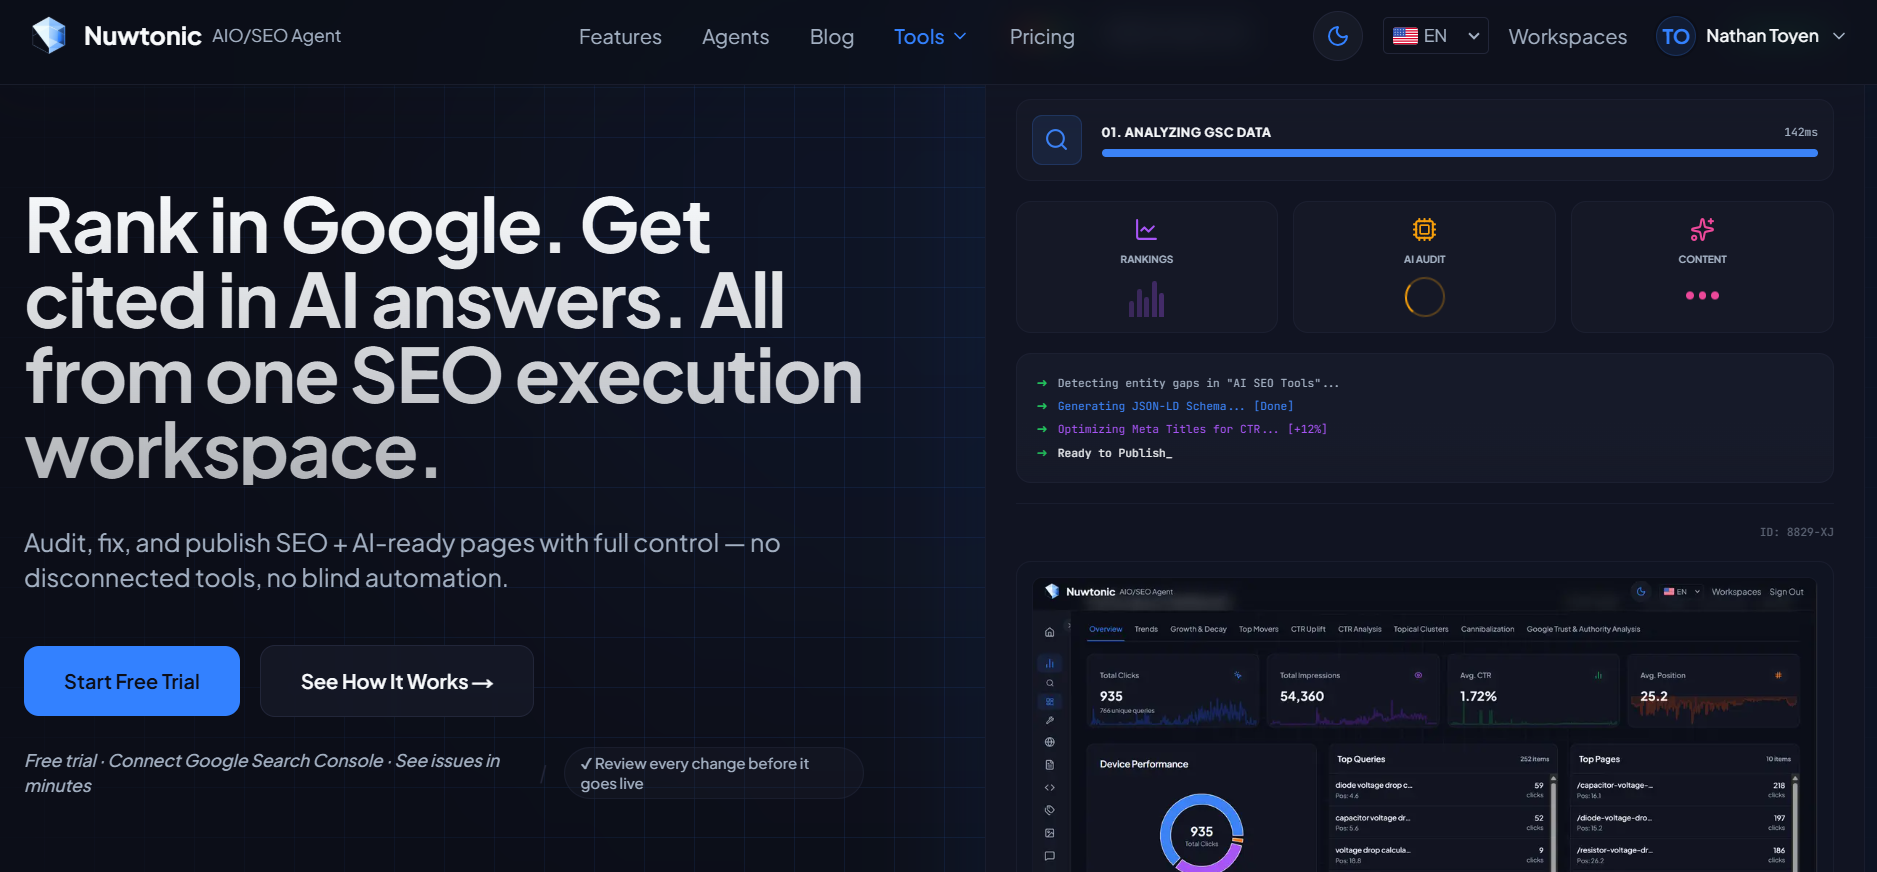Click the Rankings line-chart icon
This screenshot has height=872, width=1877.
1146,230
